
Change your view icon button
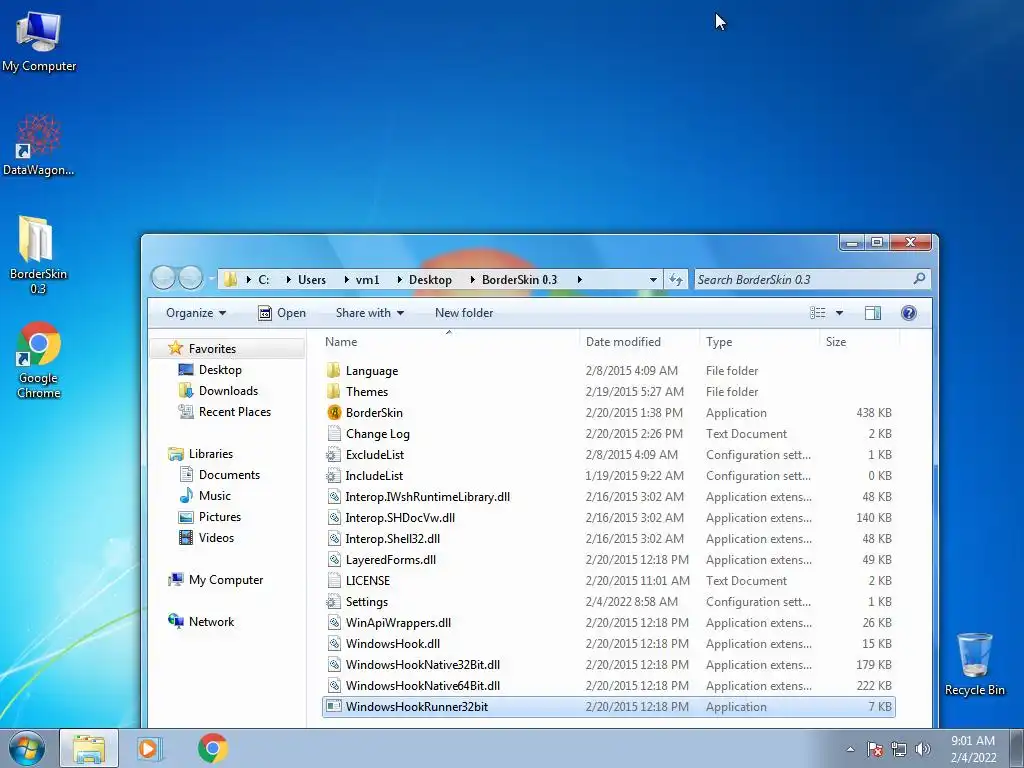(x=818, y=313)
